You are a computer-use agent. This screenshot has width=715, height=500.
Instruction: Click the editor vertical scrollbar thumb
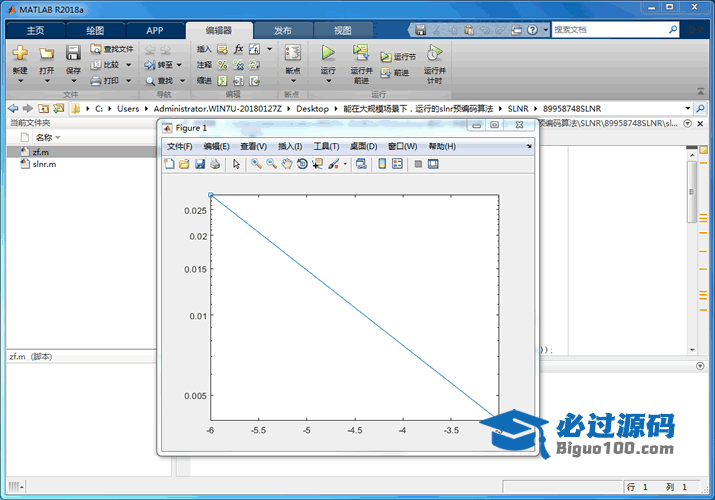point(692,191)
